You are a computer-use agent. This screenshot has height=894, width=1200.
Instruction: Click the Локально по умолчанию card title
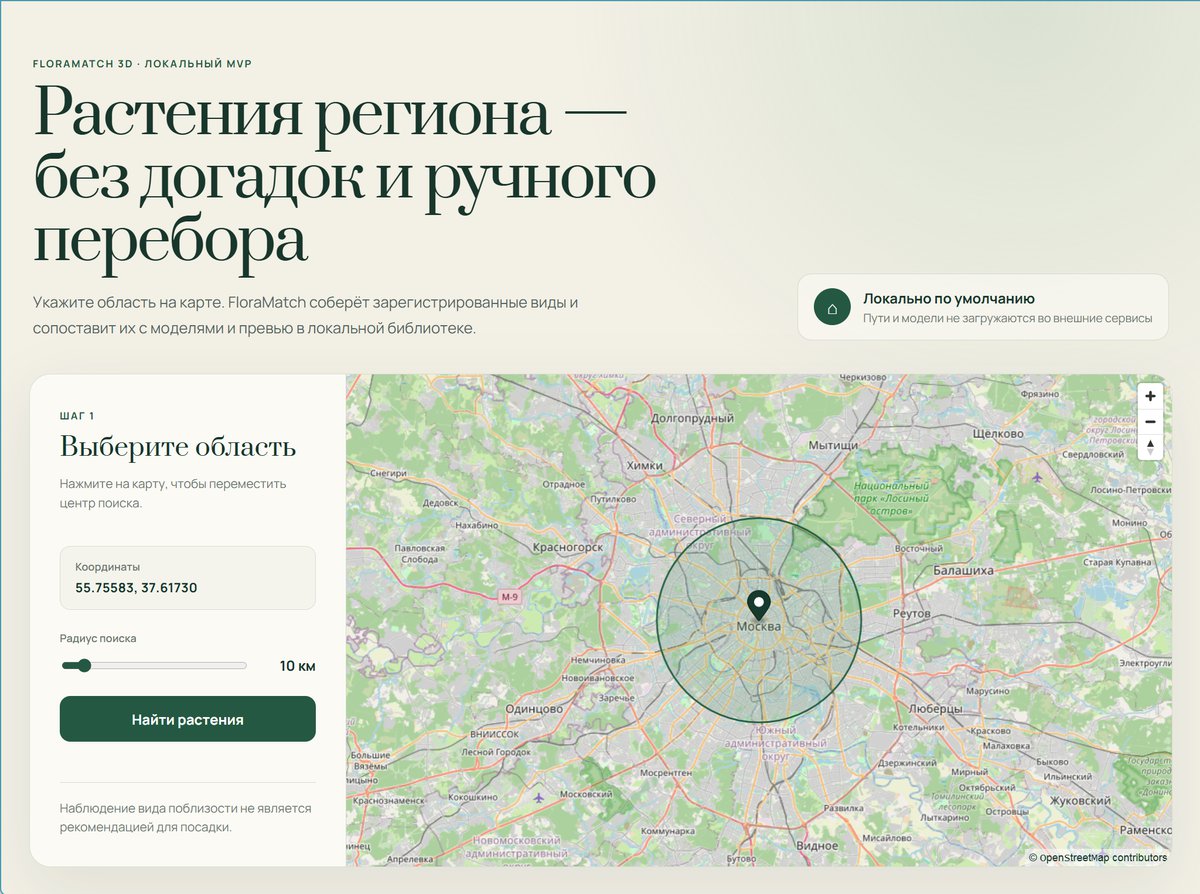pos(949,298)
